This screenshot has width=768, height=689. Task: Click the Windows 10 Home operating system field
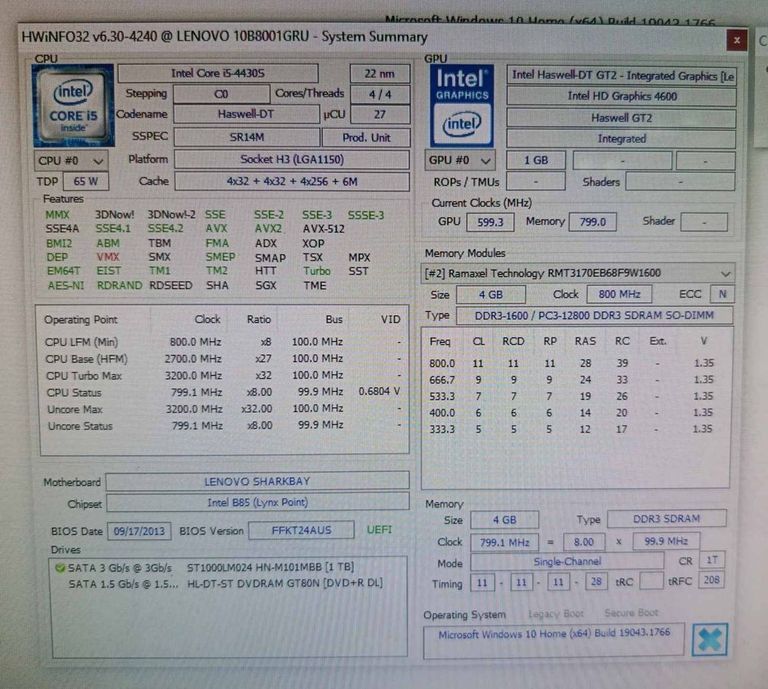pos(553,641)
